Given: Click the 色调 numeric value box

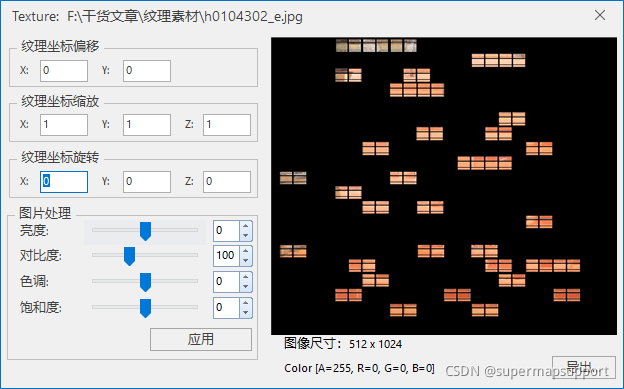Looking at the screenshot, I should coord(226,282).
